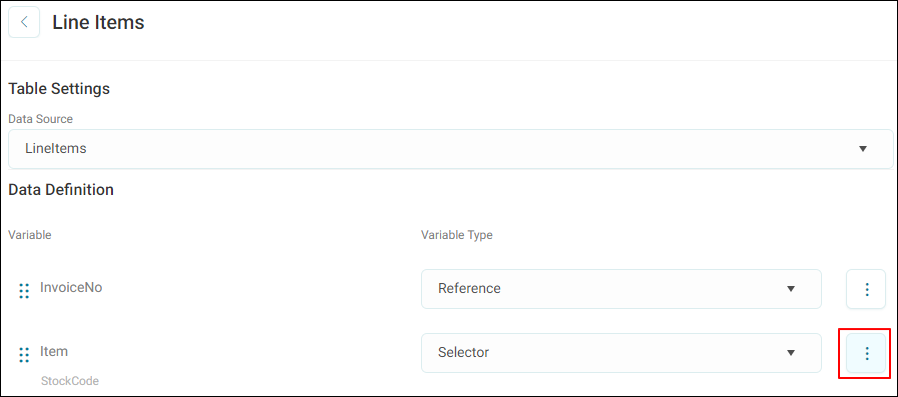The width and height of the screenshot is (898, 397).
Task: Select the Item variable name
Action: tap(54, 351)
